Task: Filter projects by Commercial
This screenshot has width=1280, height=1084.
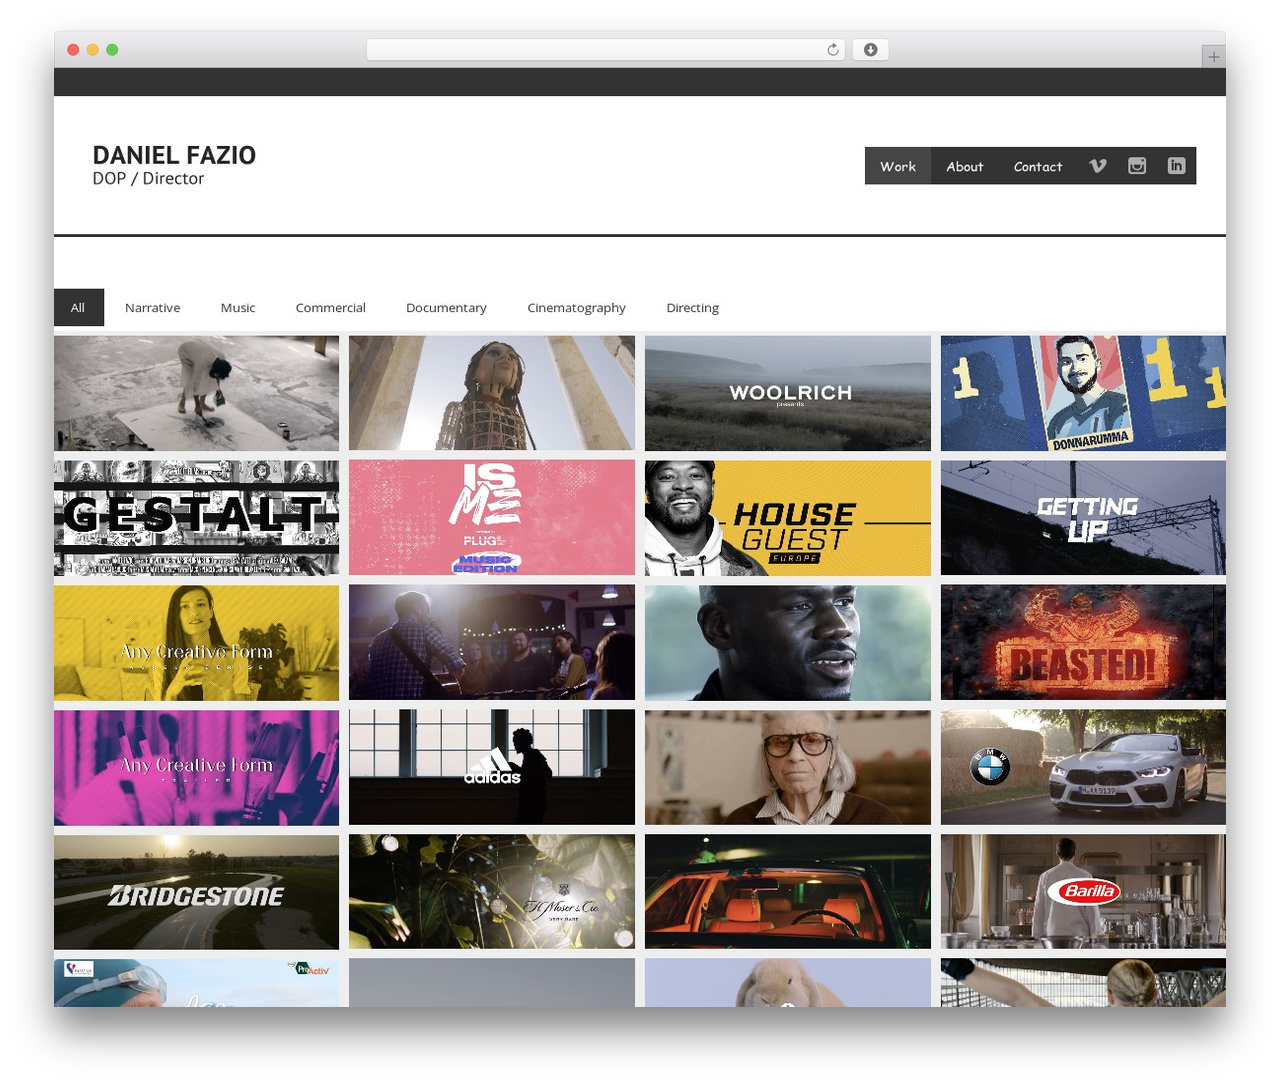Action: coord(331,308)
